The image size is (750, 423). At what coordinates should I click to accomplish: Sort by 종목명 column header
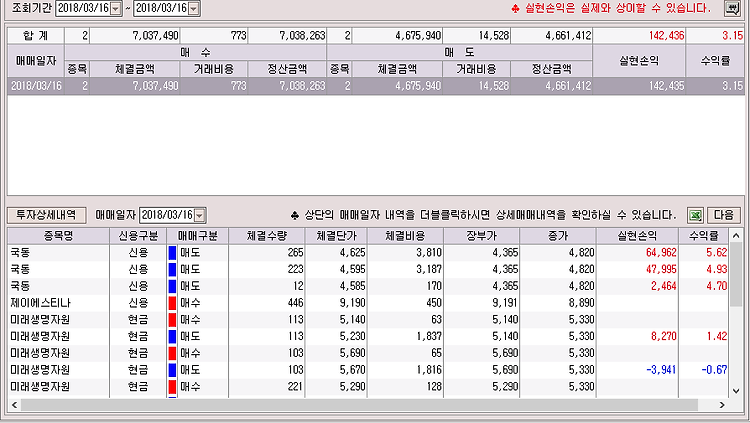coord(58,236)
